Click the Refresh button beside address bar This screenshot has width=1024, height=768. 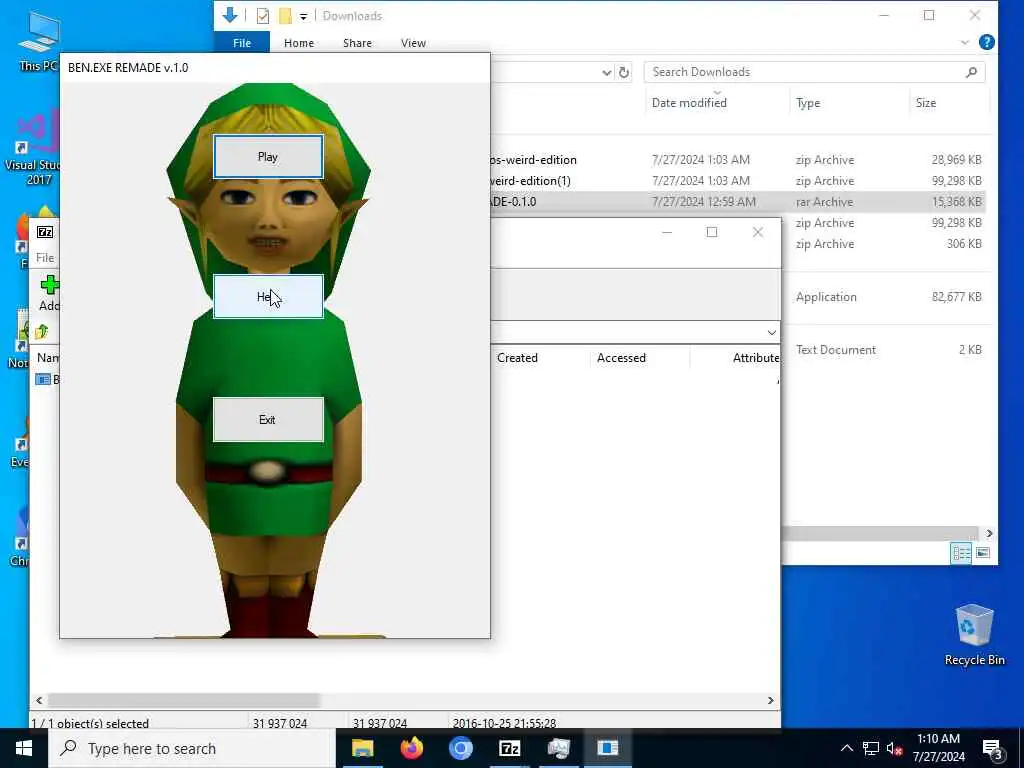click(624, 72)
